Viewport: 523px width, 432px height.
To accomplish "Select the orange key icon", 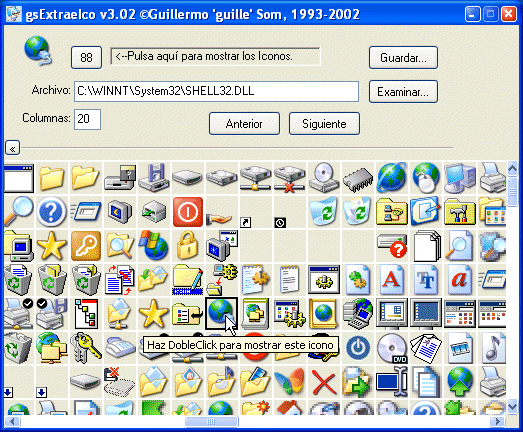I will point(86,246).
